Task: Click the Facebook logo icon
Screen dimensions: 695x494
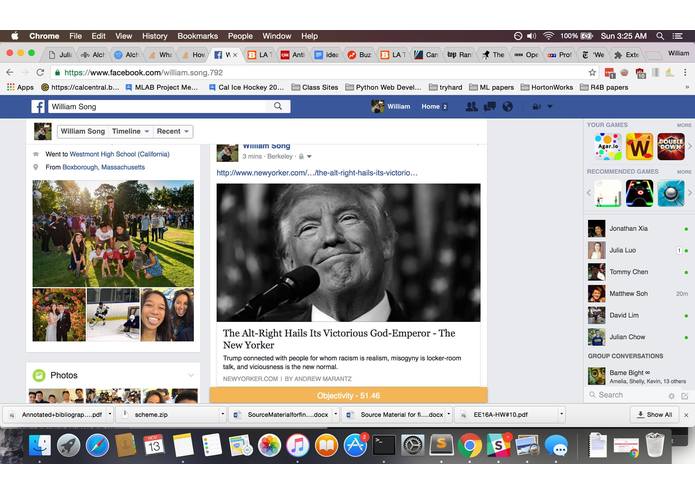Action: click(38, 106)
